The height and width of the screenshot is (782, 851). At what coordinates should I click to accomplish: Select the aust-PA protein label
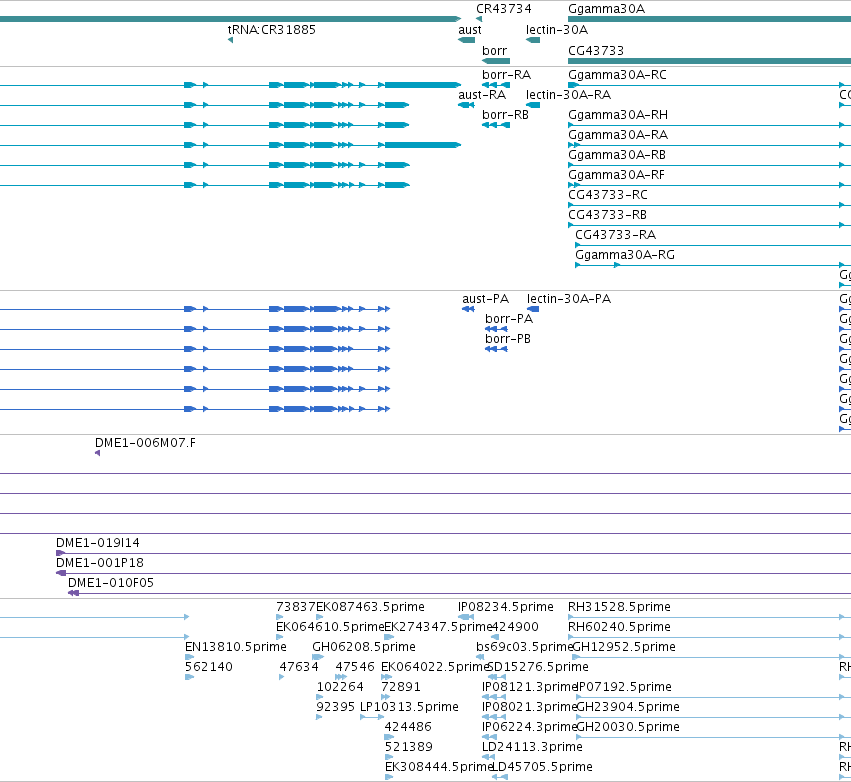tap(485, 298)
